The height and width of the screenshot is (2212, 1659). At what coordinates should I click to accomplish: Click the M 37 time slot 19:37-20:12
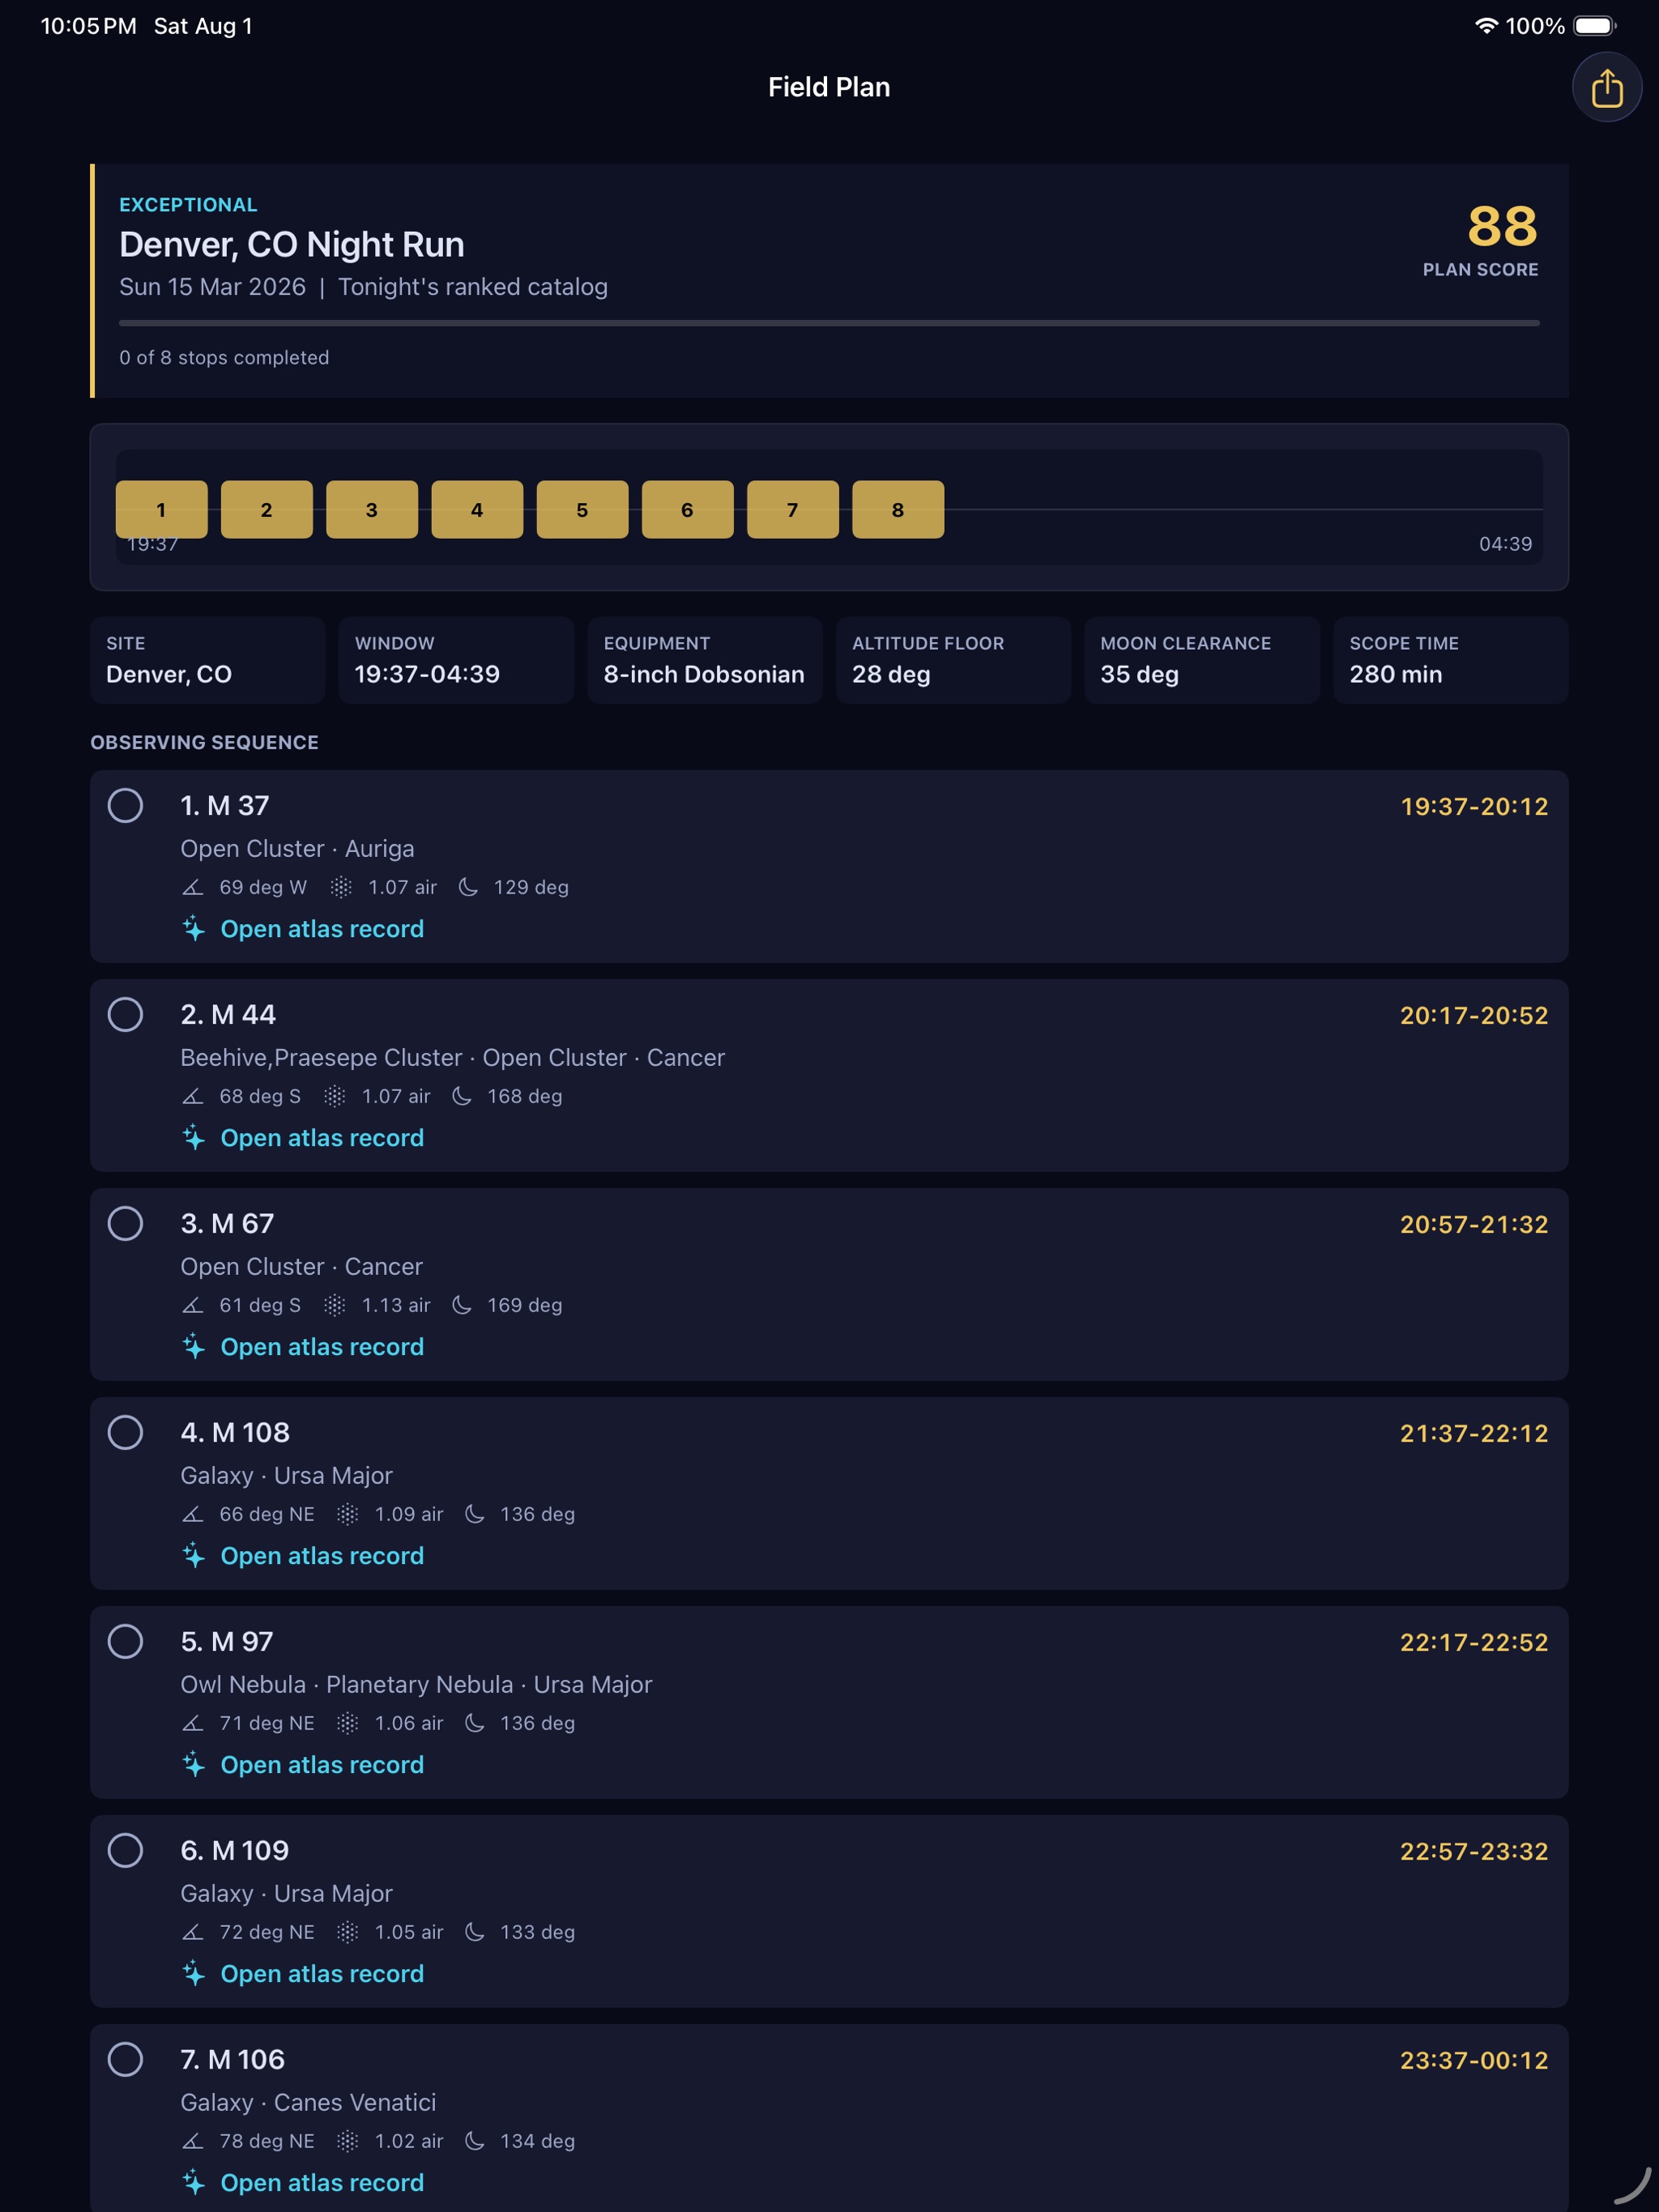tap(1474, 807)
